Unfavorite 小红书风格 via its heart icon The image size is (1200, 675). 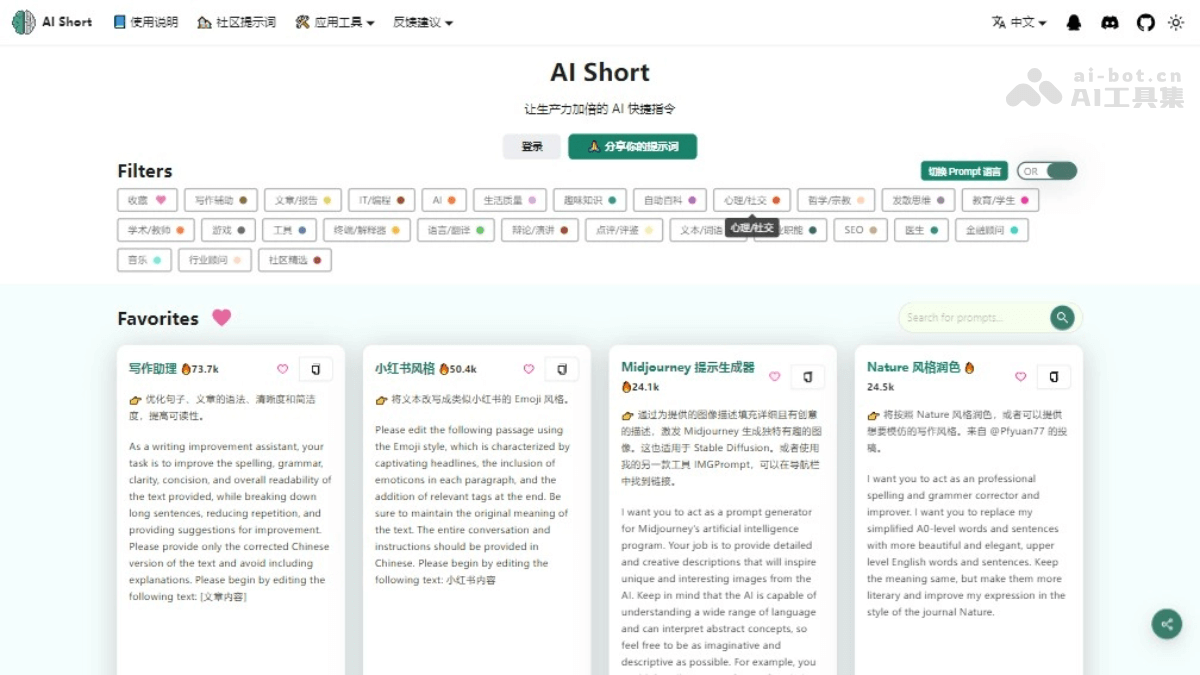pos(528,369)
